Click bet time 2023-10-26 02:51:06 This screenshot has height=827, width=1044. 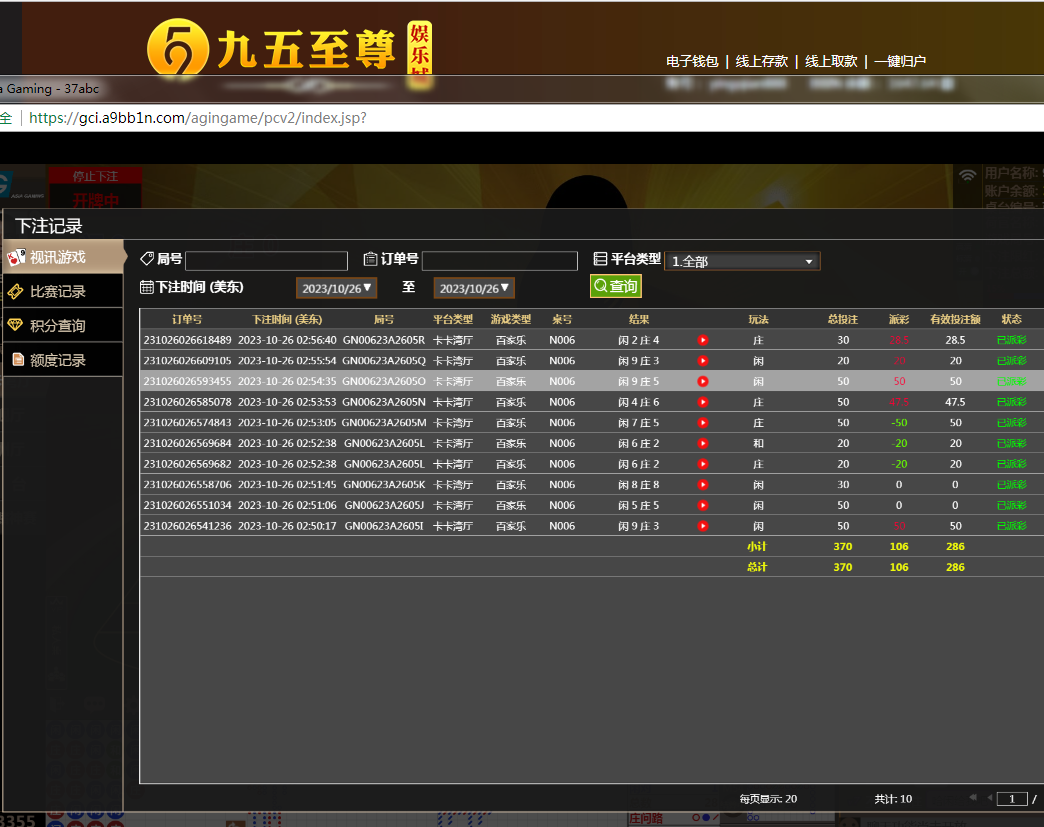click(287, 505)
